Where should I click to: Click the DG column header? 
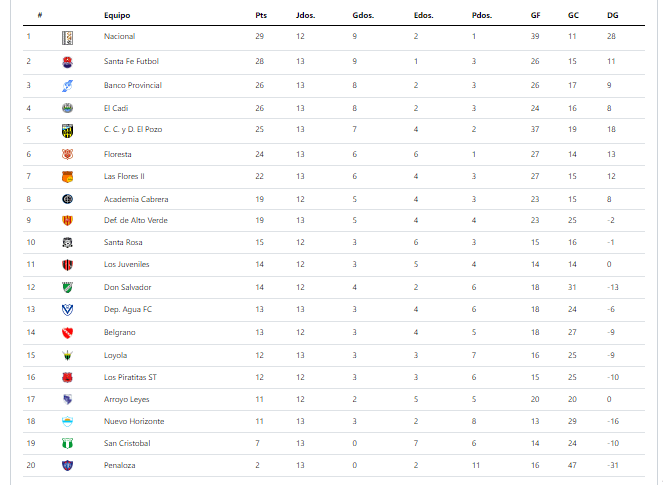tap(613, 15)
